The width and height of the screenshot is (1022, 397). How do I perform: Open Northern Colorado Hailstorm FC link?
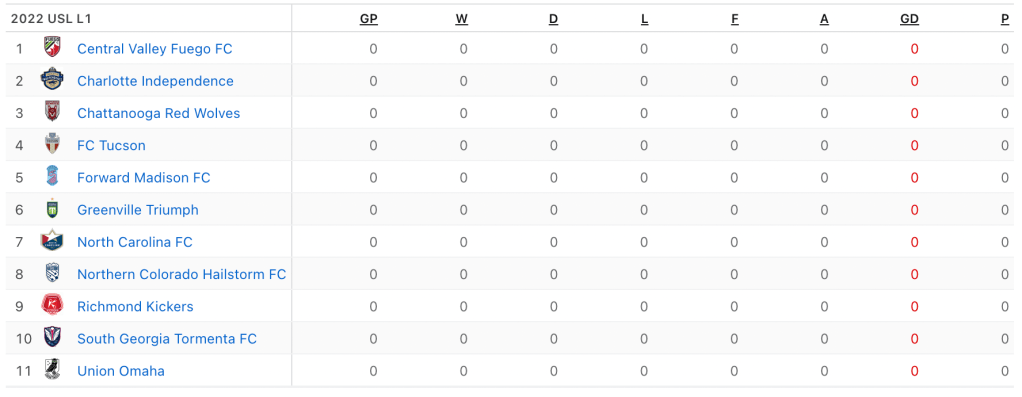tap(181, 274)
